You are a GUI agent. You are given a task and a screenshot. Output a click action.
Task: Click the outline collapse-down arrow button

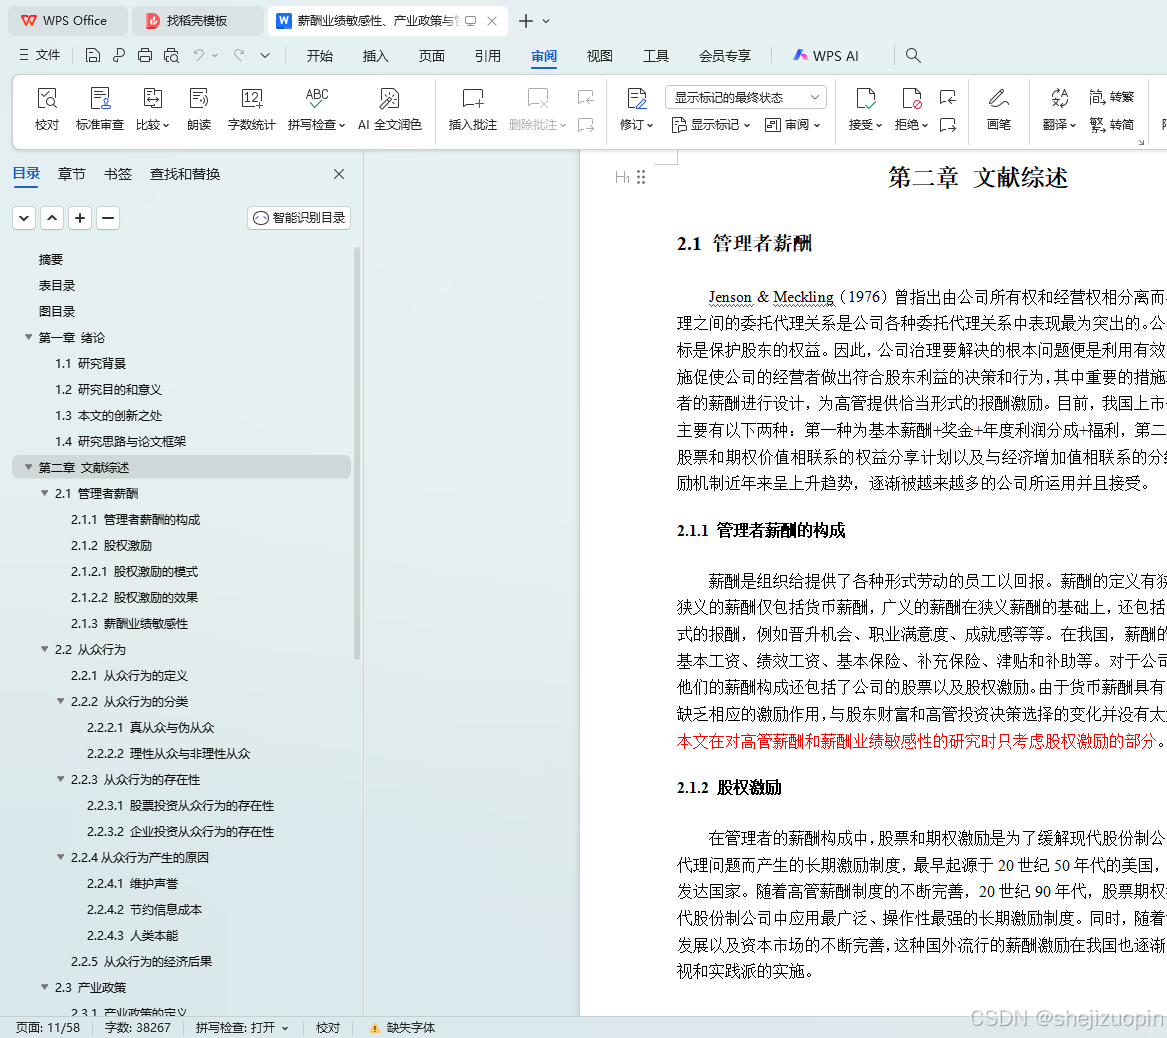tap(24, 218)
